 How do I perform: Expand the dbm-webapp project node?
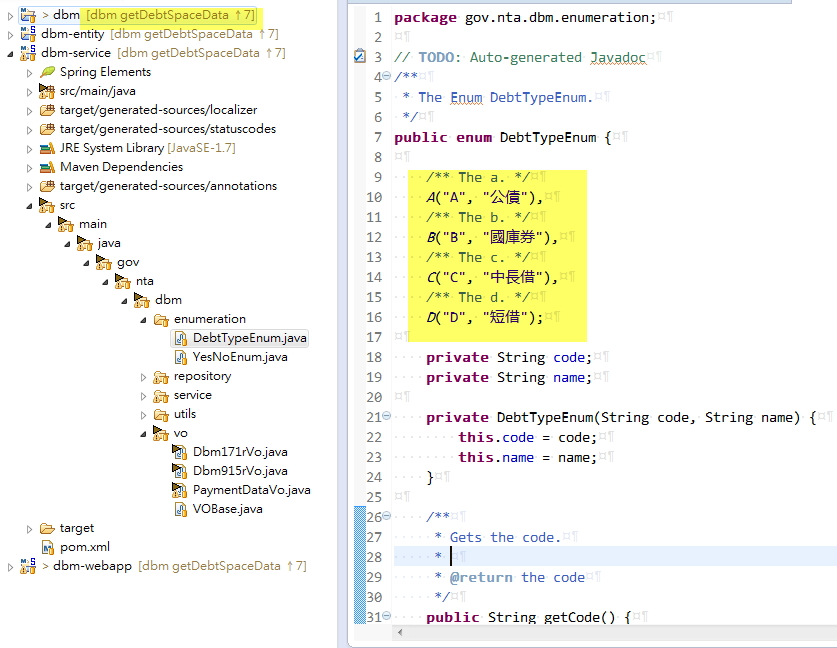pos(10,567)
